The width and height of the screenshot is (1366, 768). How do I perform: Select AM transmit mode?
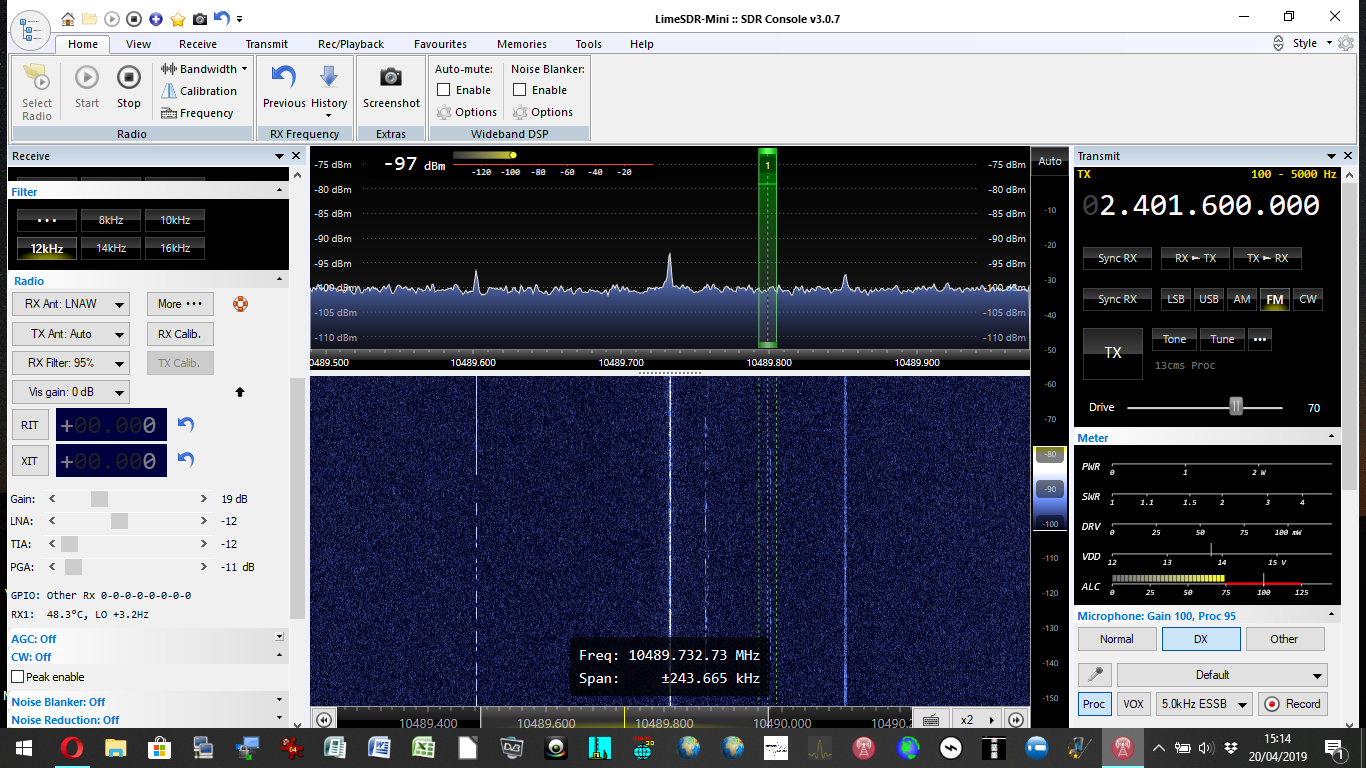pos(1241,299)
